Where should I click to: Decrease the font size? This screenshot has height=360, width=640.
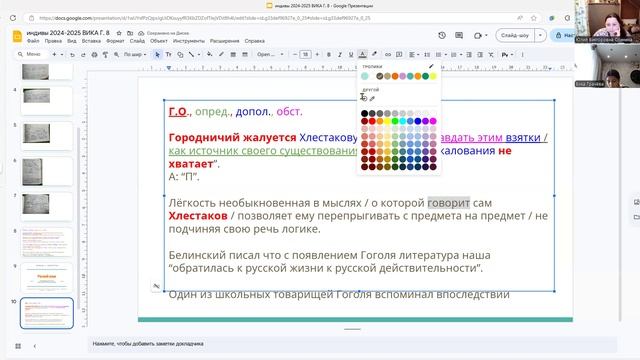295,55
